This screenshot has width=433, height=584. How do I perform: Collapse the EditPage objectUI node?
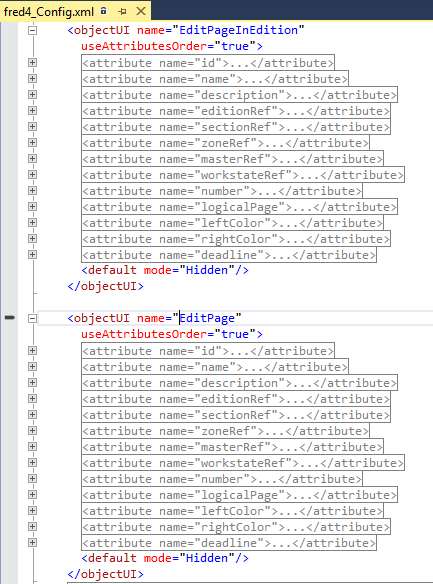(x=32, y=318)
